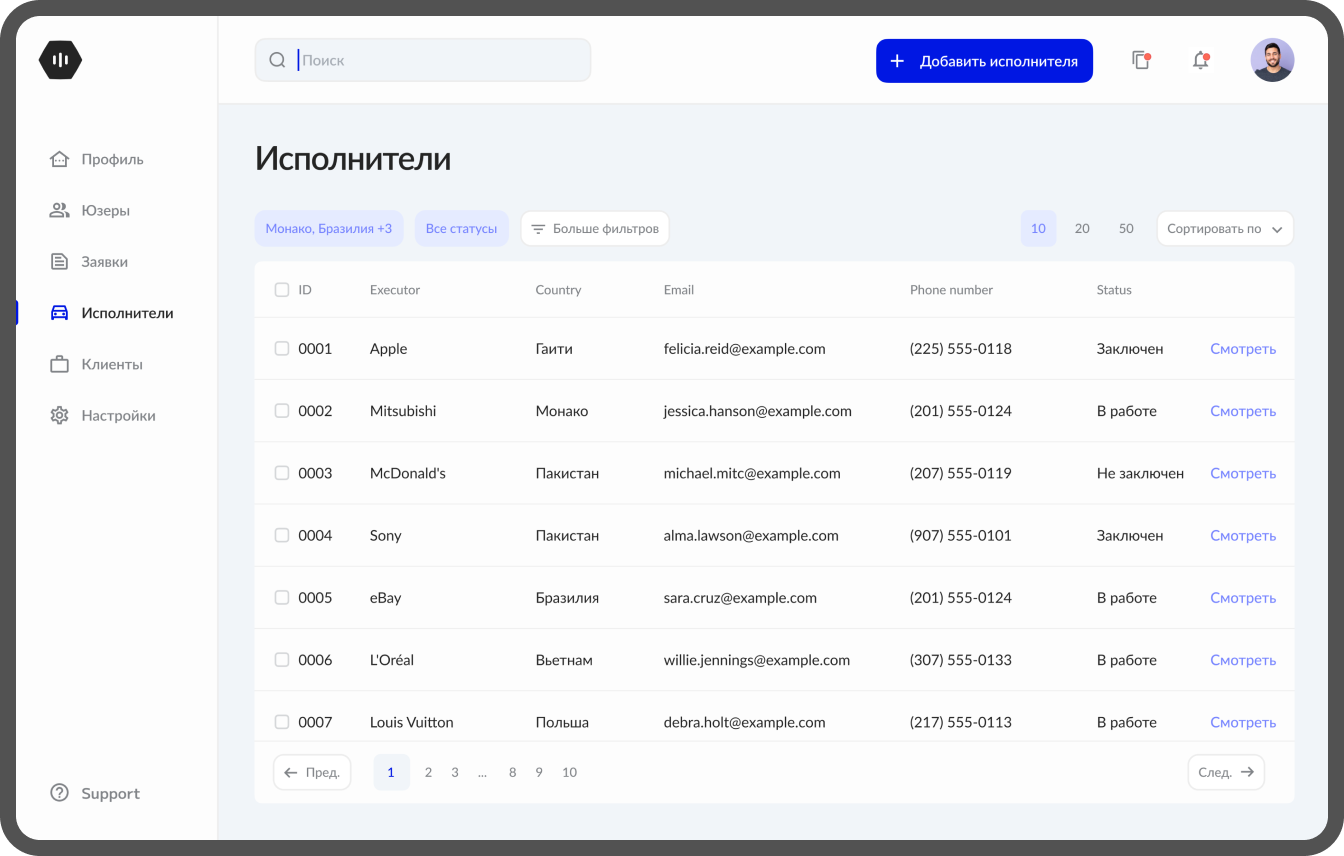Screen dimensions: 1344x856
Task: Open the Монако, Бразилия +3 country filter
Action: click(329, 229)
